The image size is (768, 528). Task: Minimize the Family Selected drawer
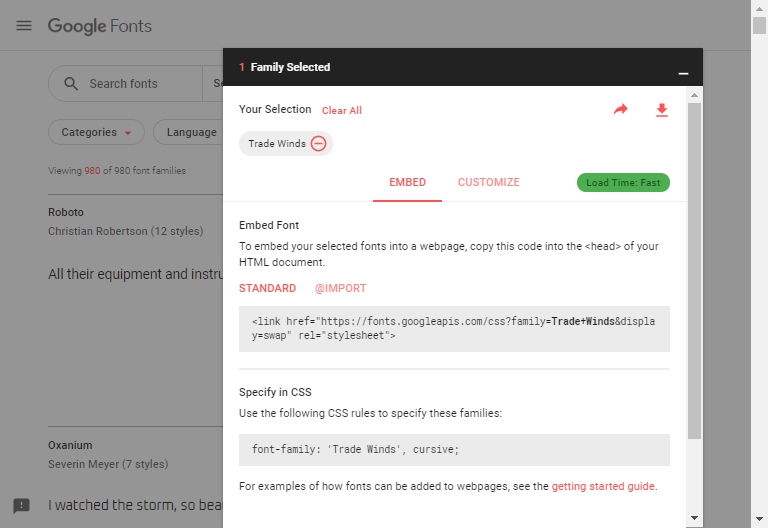click(683, 73)
